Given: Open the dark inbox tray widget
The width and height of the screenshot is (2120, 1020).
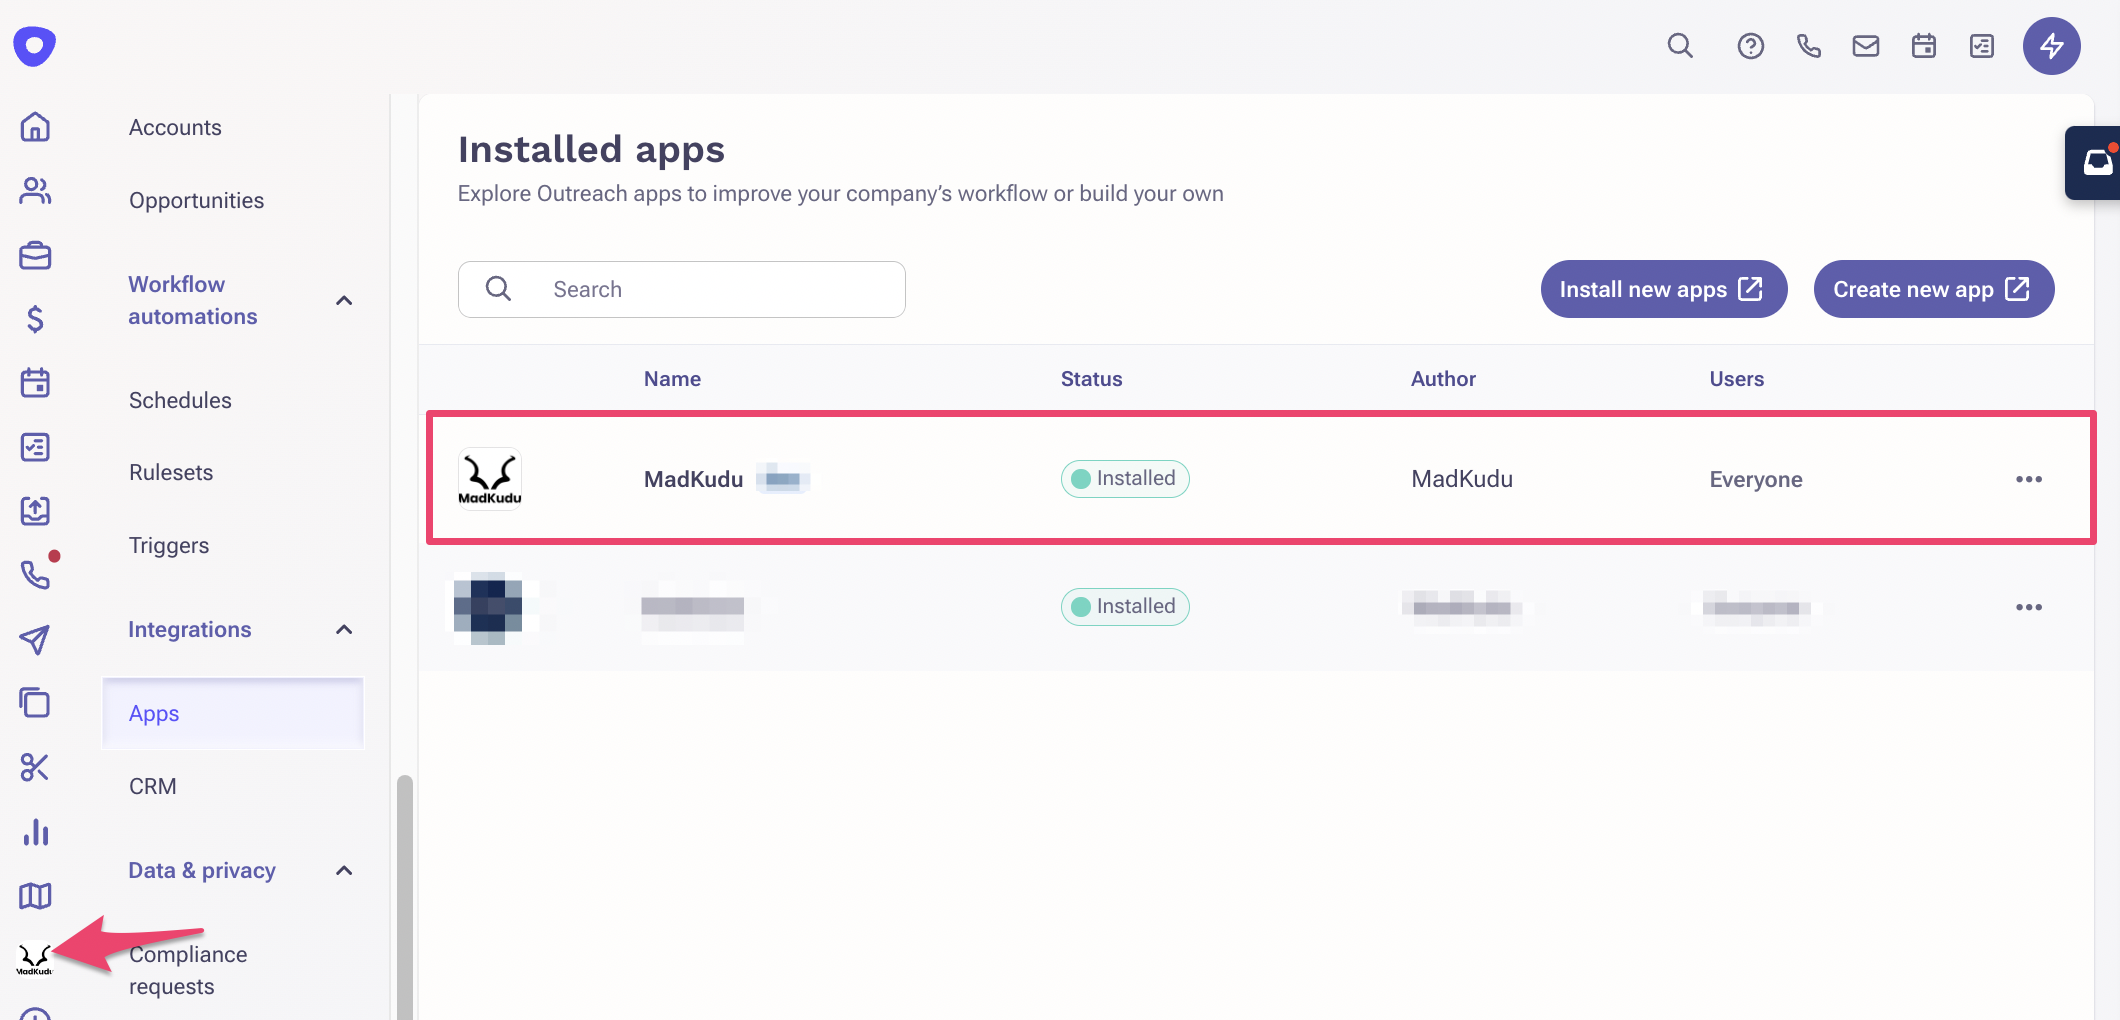Looking at the screenshot, I should click(2094, 162).
